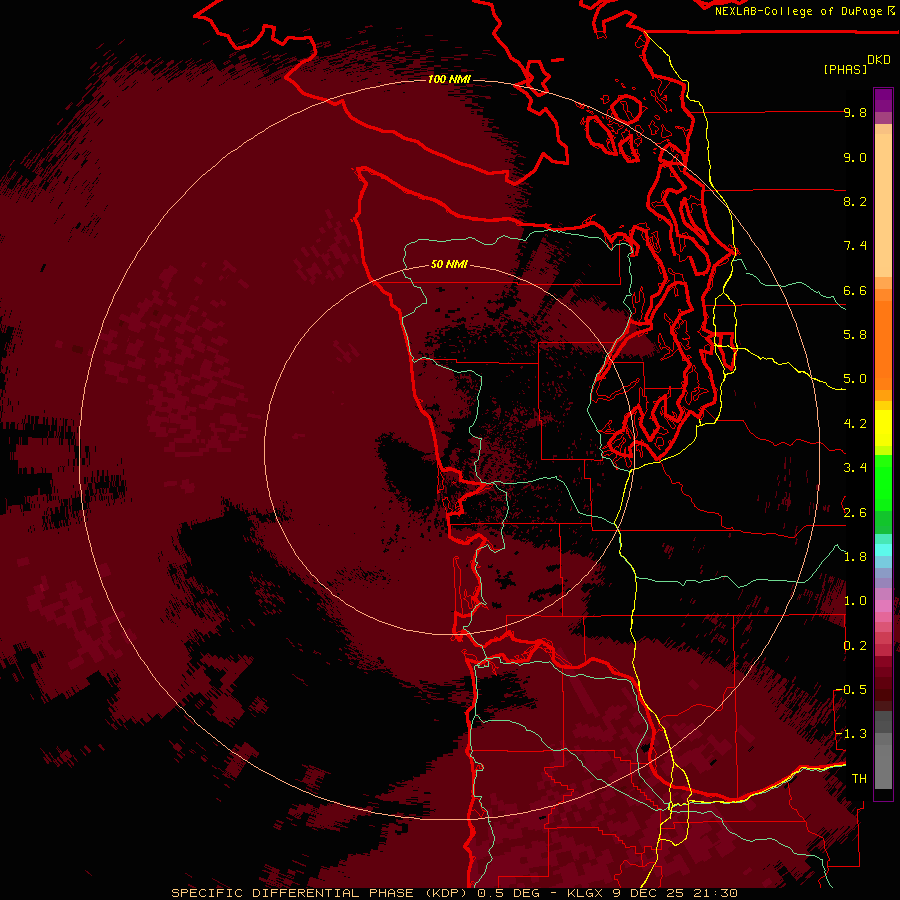Pick the yellow segment of the color bar
900x900 pixels.
coord(883,427)
